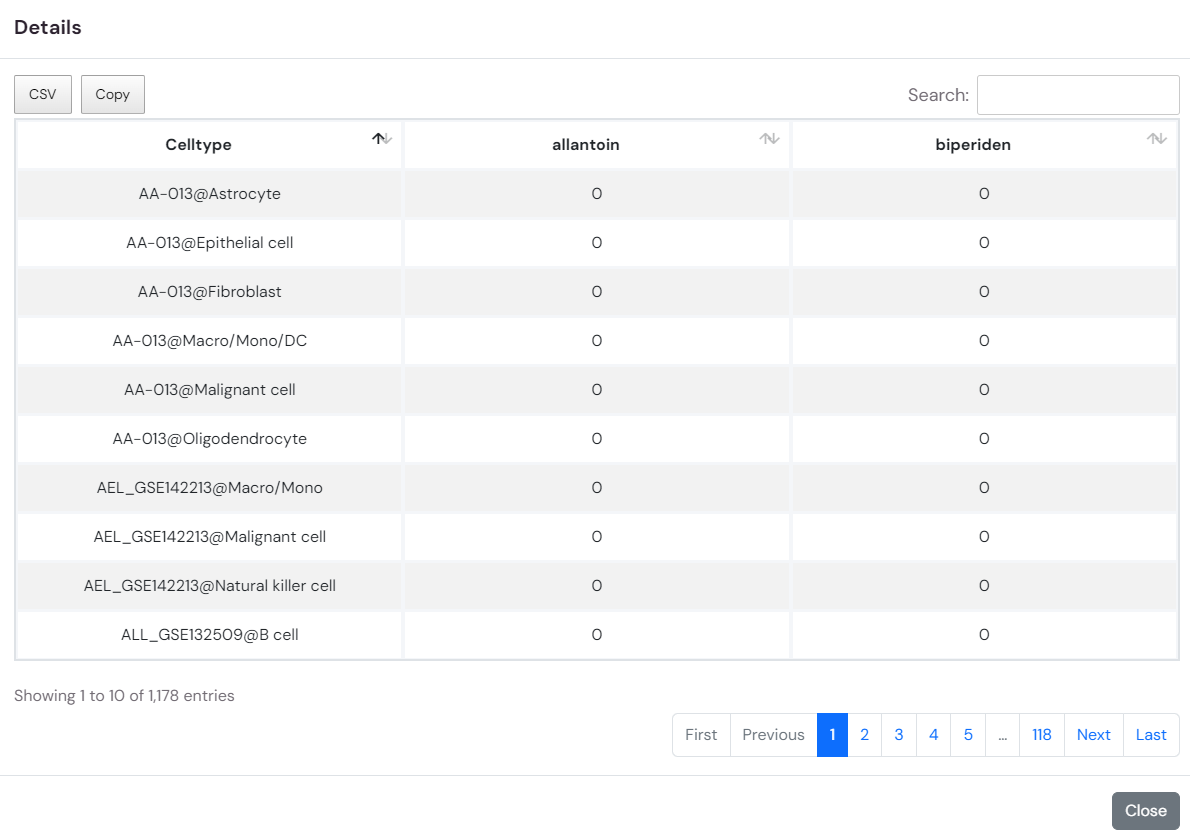
Task: Go to the Last page
Action: 1151,735
